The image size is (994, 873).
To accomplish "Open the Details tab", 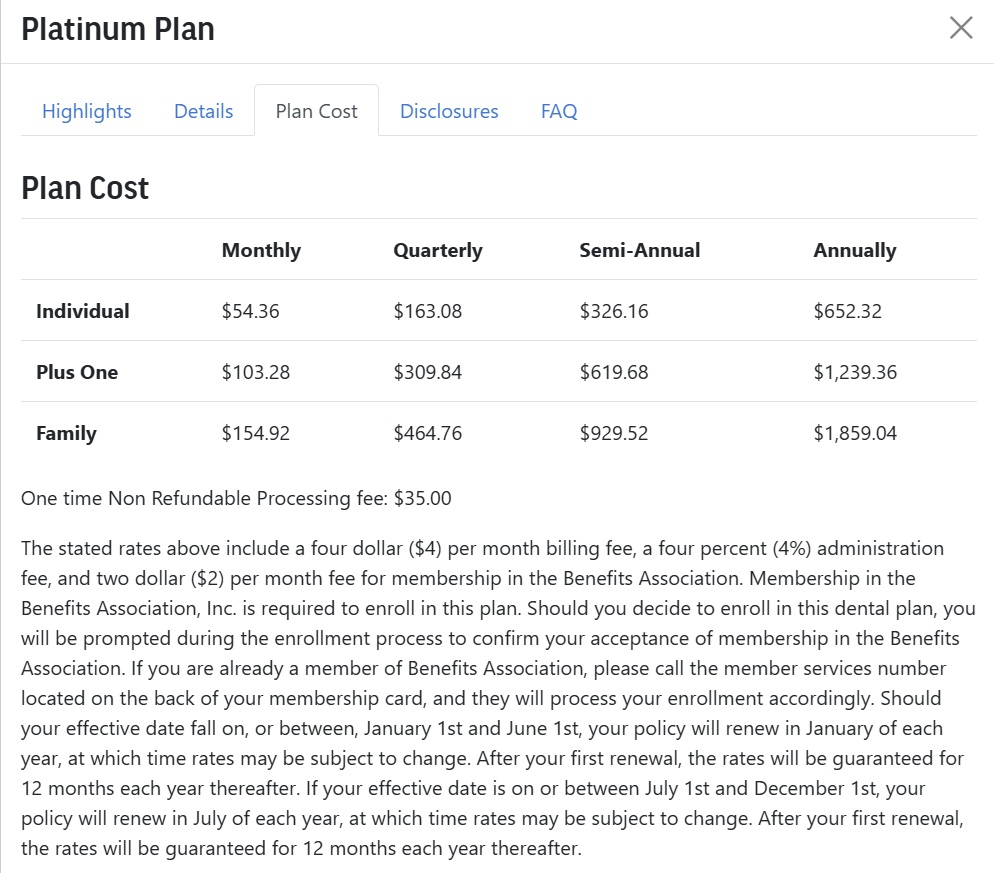I will (x=203, y=111).
